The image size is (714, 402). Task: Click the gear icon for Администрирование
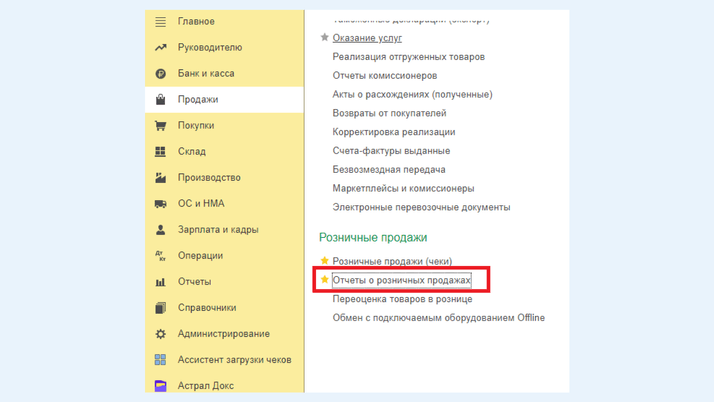point(160,334)
